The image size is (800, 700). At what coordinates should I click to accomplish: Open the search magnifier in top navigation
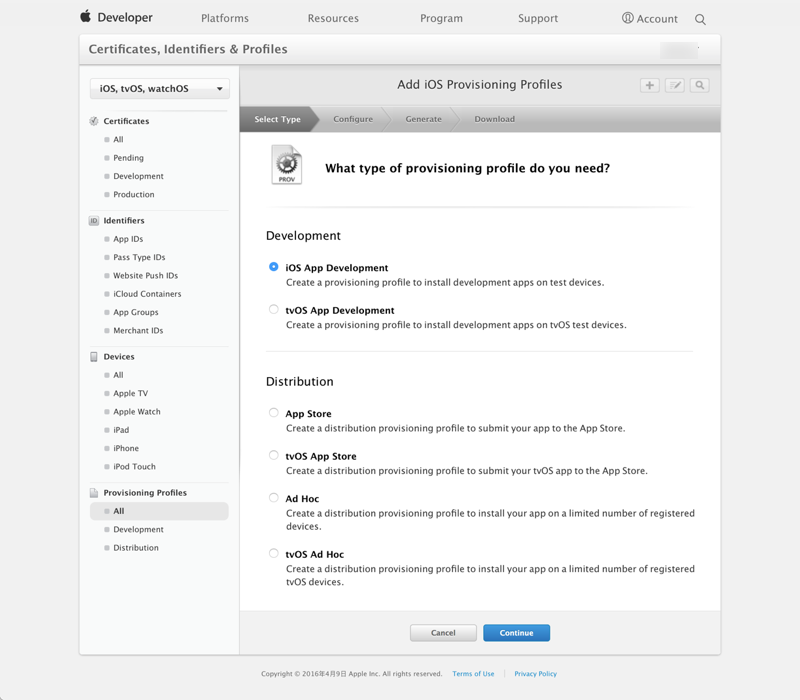tap(700, 19)
